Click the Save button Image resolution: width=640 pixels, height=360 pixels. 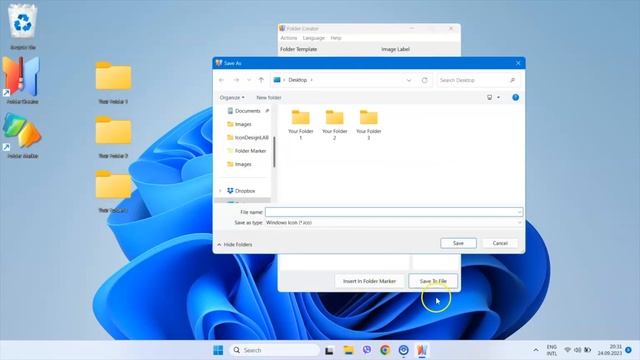[458, 243]
